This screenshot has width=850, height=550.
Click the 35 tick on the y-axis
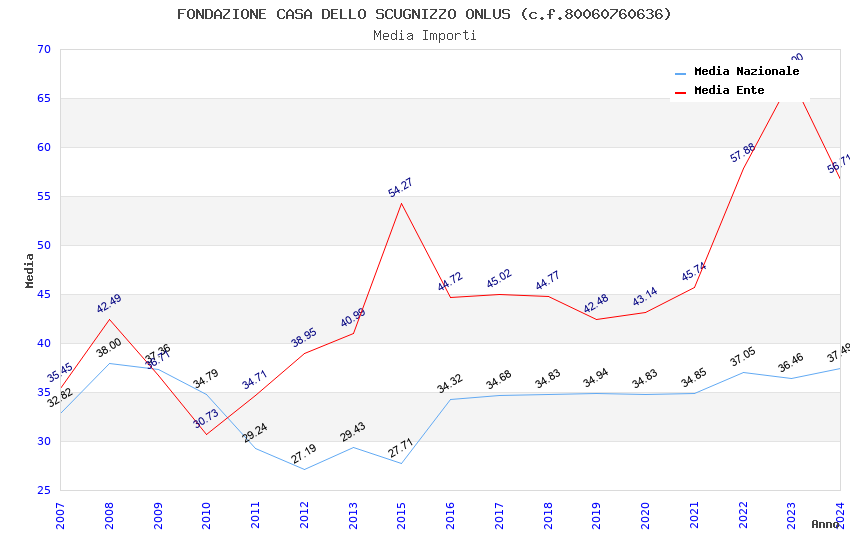(44, 392)
